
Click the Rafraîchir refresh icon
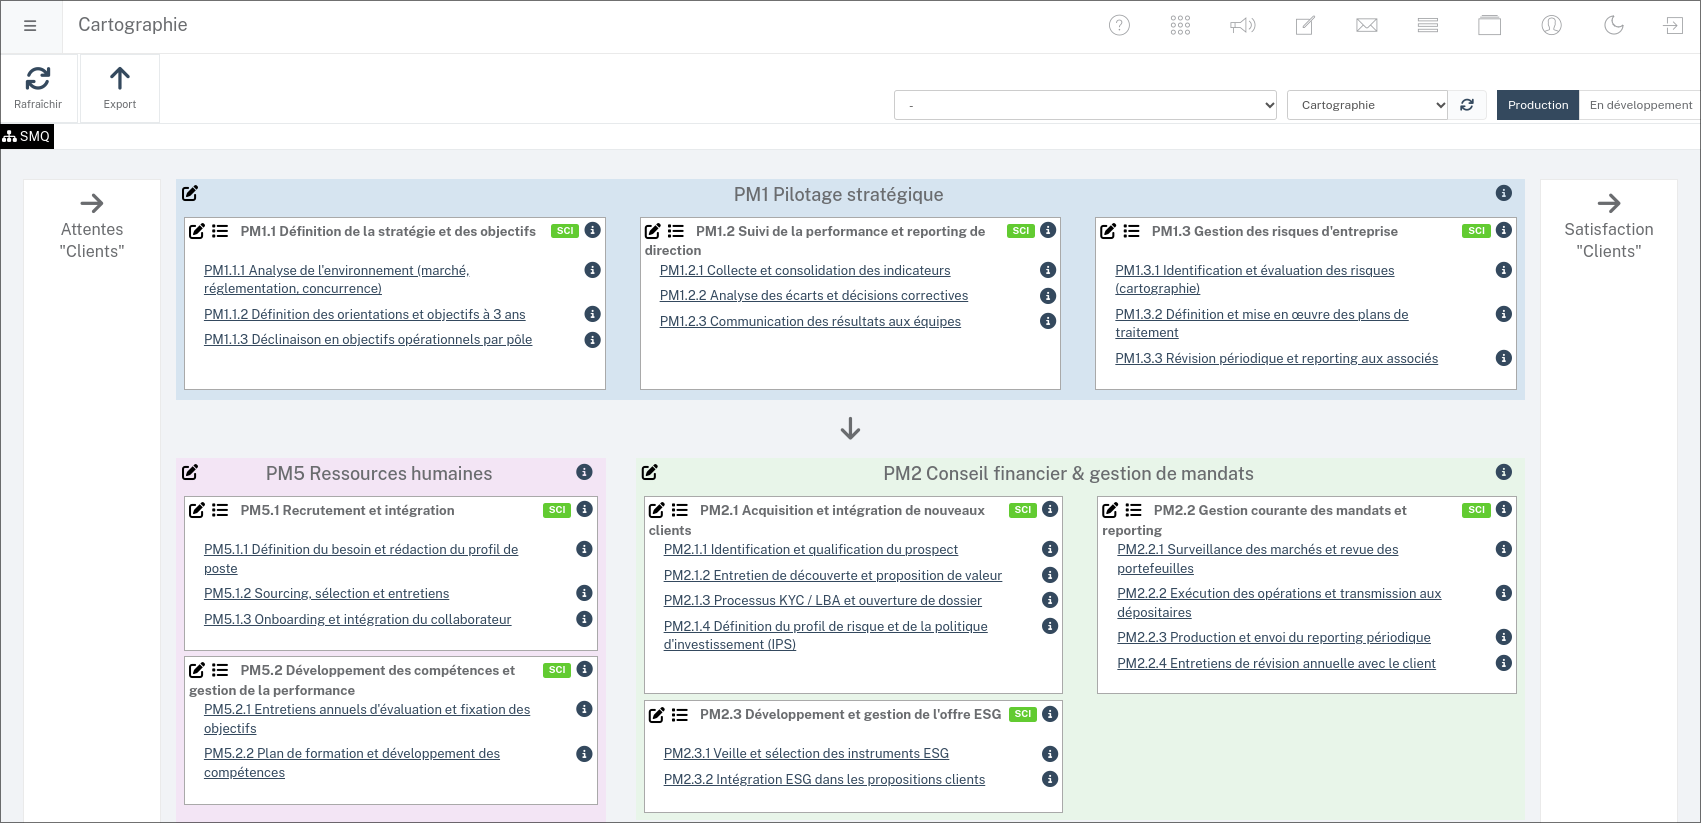coord(38,79)
